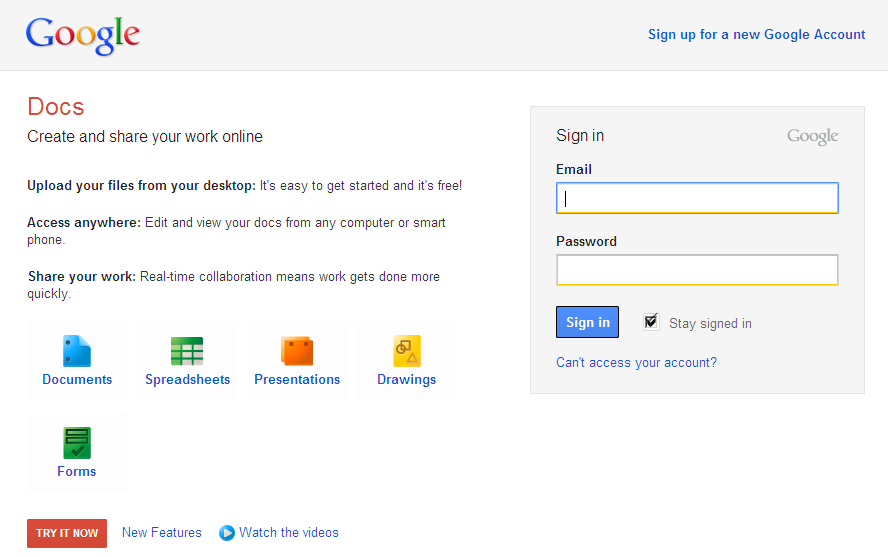Click the blue play icon beside Watch the videos
The width and height of the screenshot is (888, 557).
pyautogui.click(x=227, y=533)
